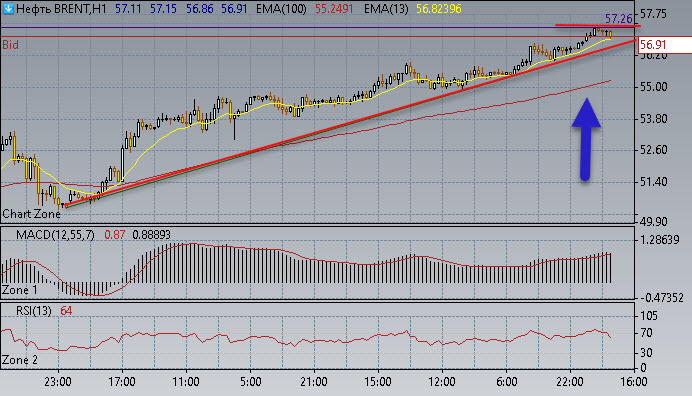This screenshot has width=692, height=396.
Task: Click the 12:00 time axis label
Action: coord(442,382)
